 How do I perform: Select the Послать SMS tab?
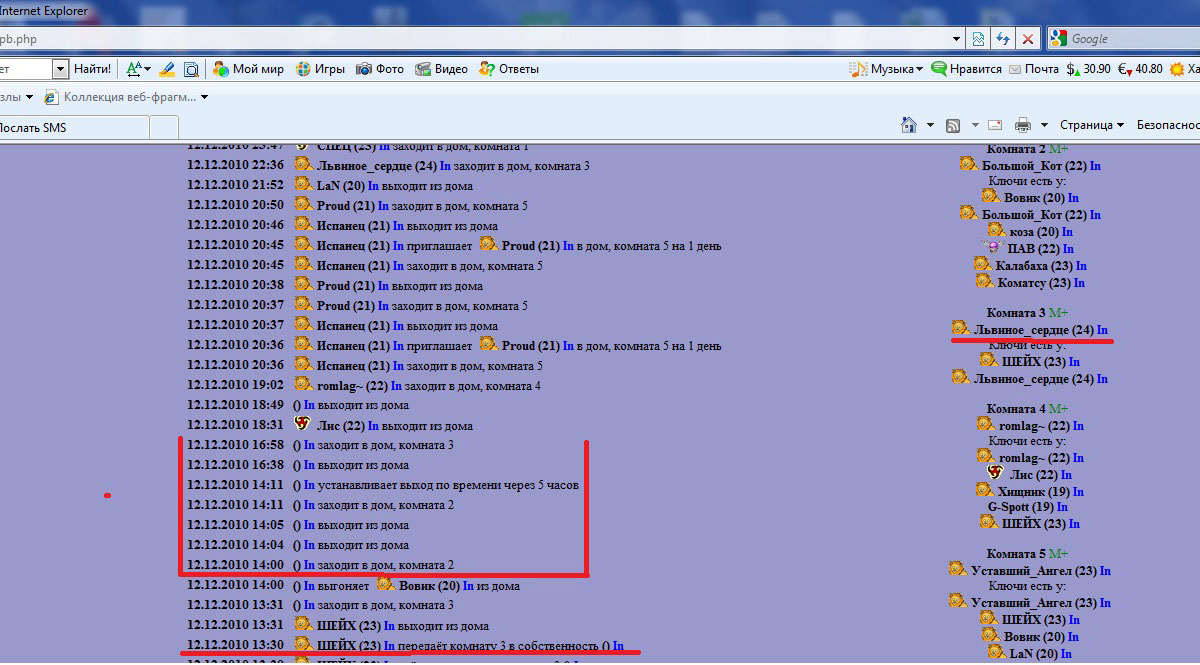pyautogui.click(x=60, y=127)
